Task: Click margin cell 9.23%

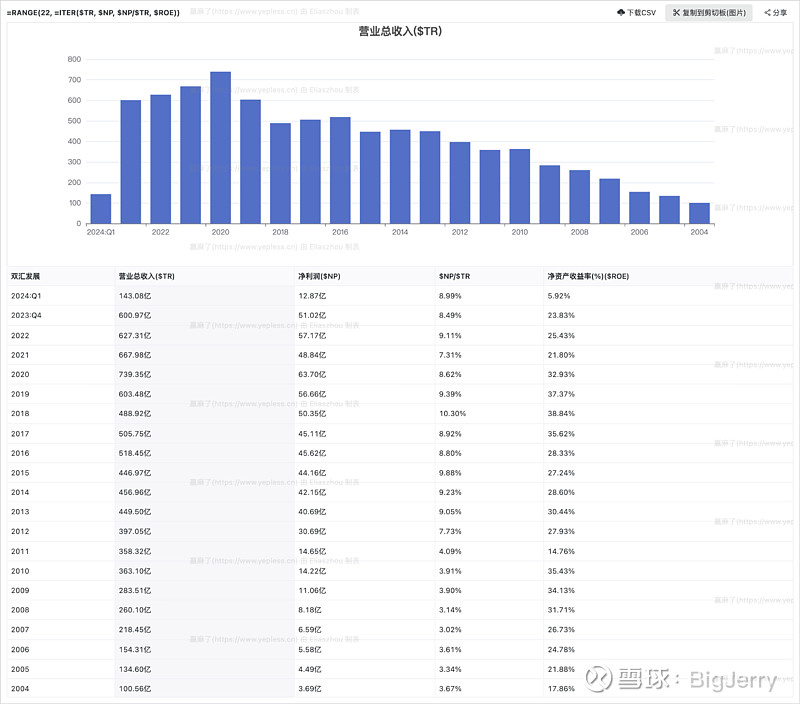Action: (450, 492)
